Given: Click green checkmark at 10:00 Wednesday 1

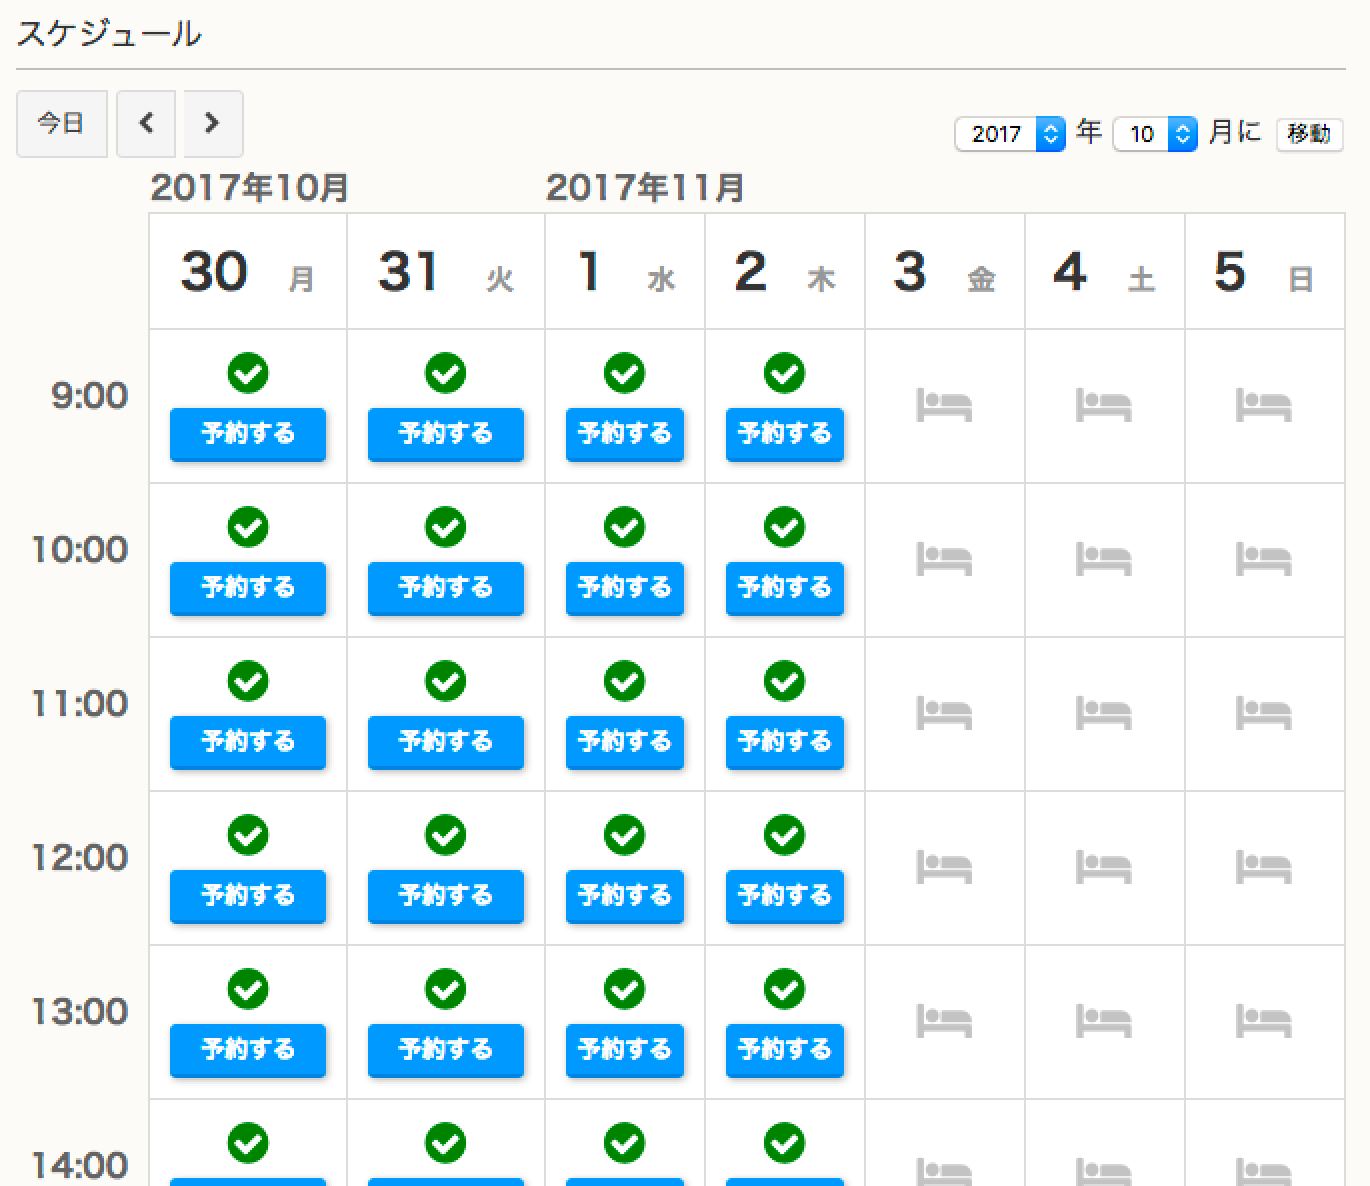Looking at the screenshot, I should [x=625, y=527].
